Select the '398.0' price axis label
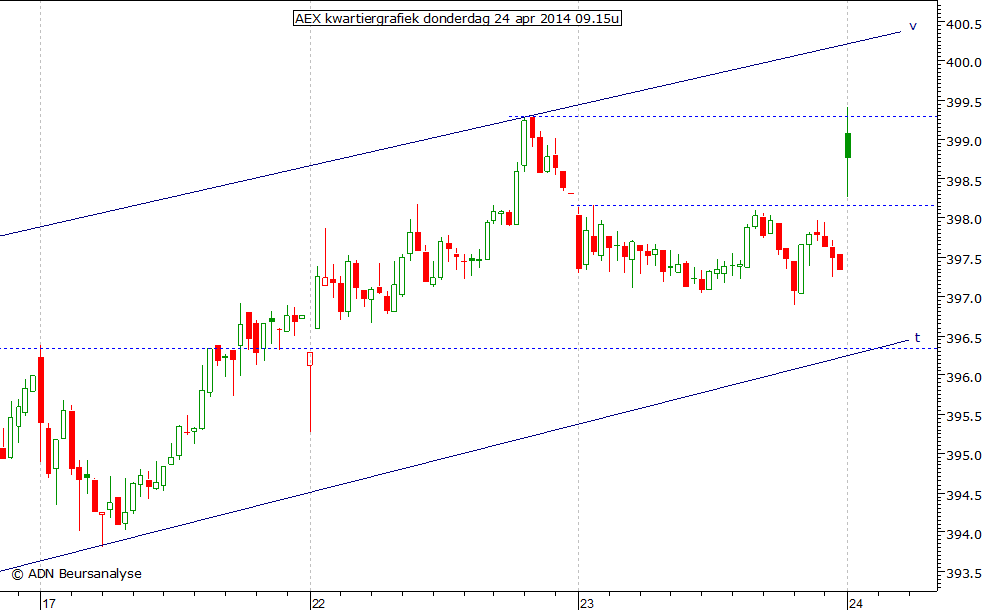 pyautogui.click(x=964, y=220)
